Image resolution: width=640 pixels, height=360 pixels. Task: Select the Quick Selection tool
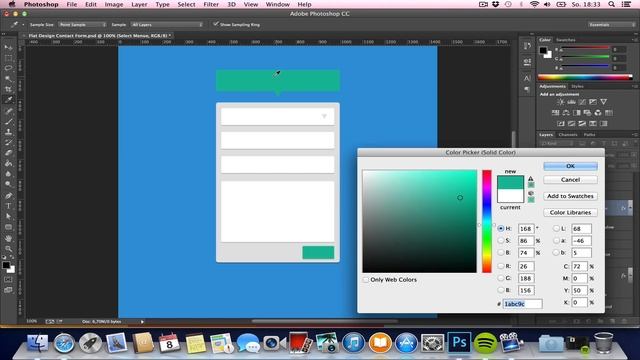[8, 79]
